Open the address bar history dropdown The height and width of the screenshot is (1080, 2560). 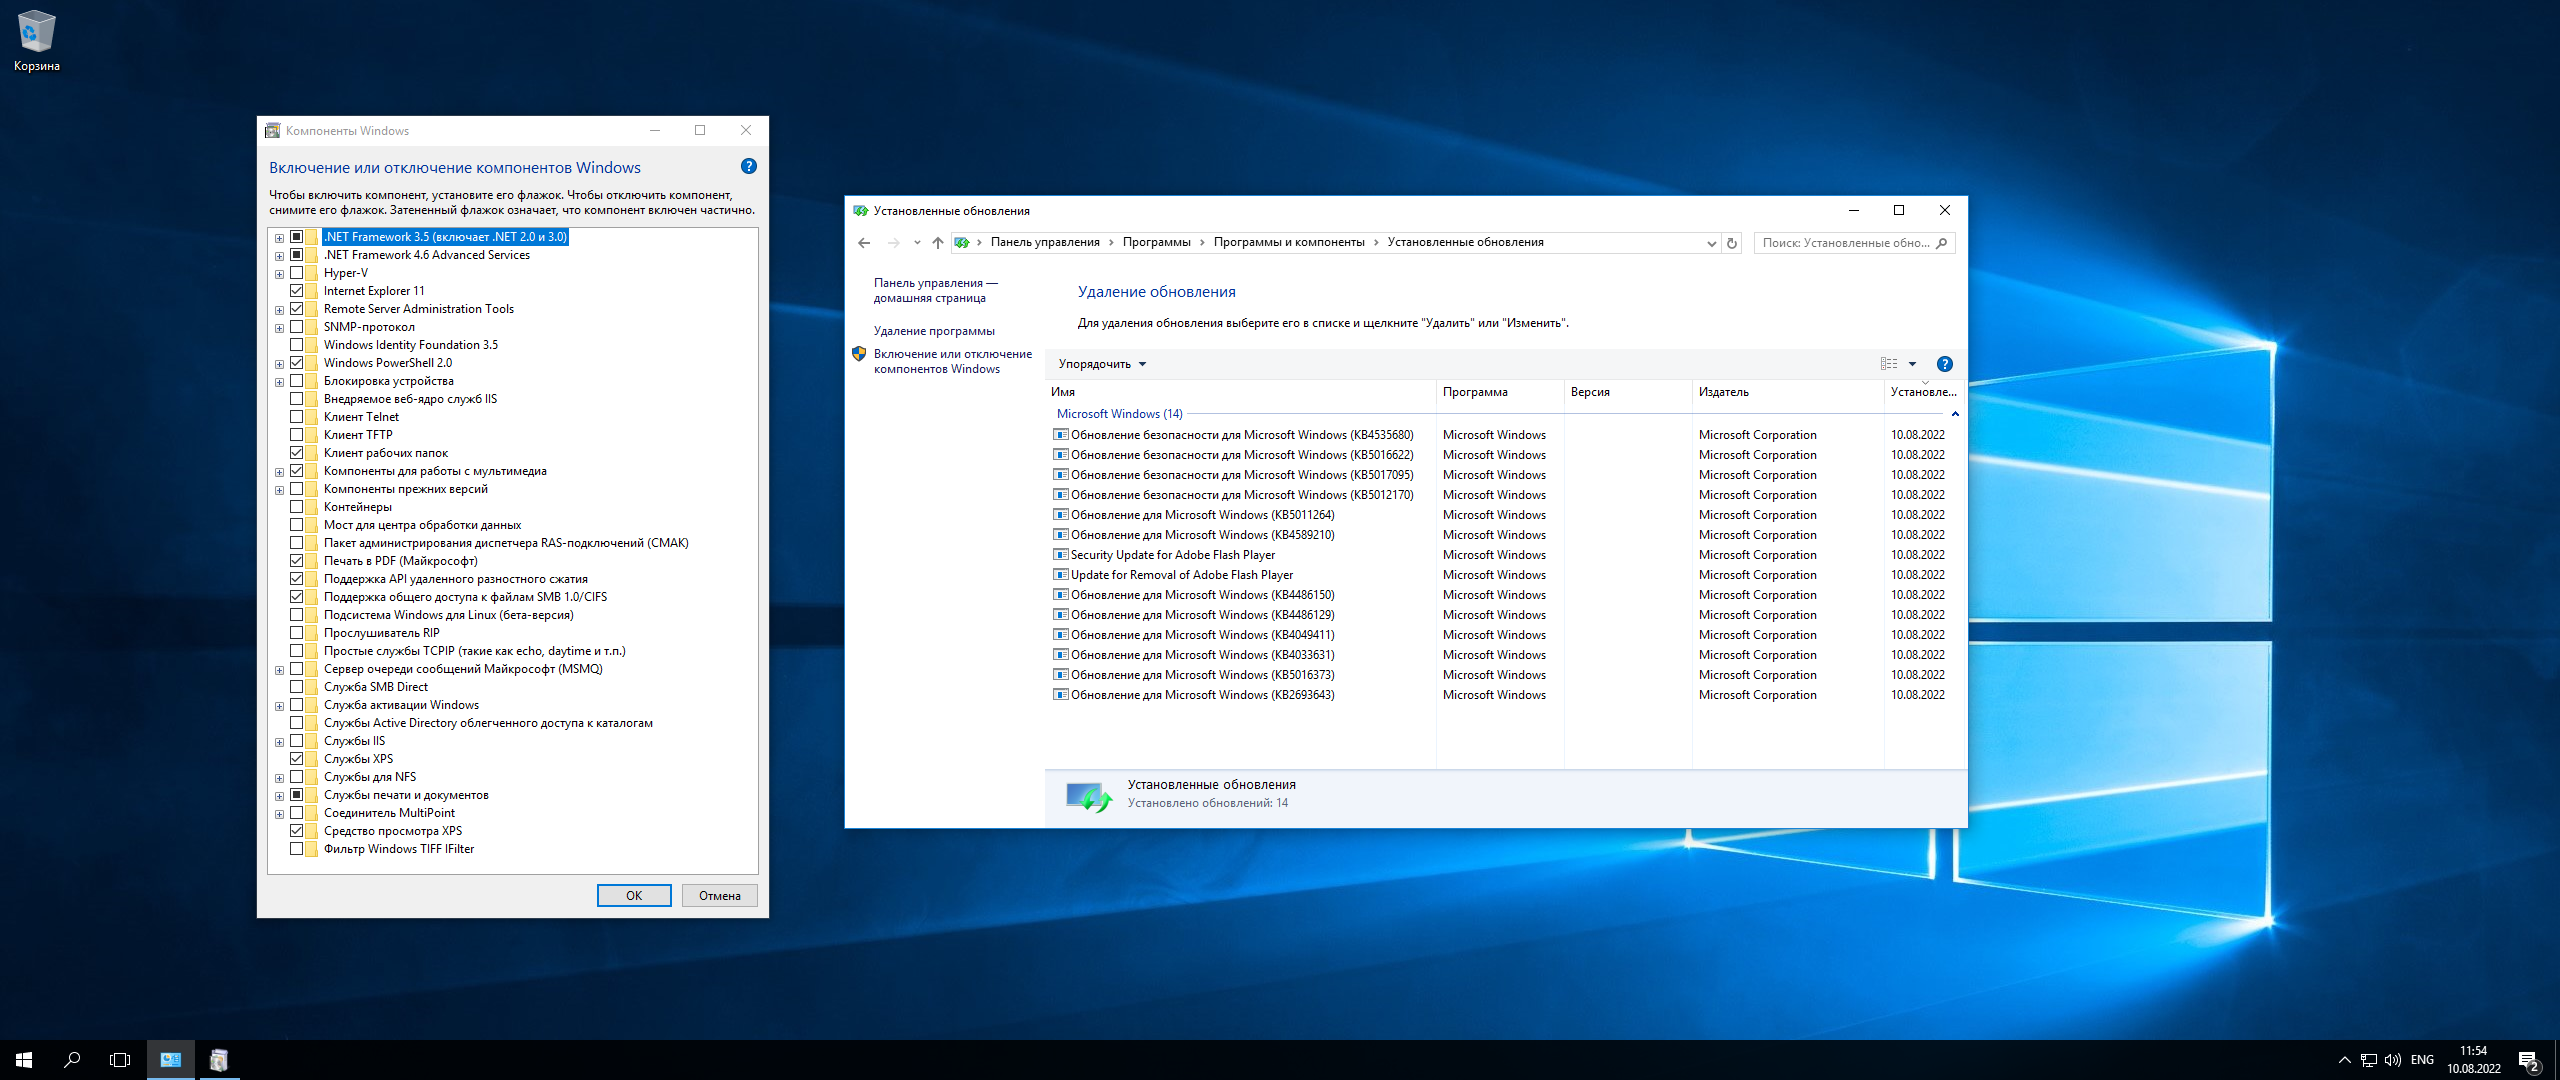click(1711, 243)
